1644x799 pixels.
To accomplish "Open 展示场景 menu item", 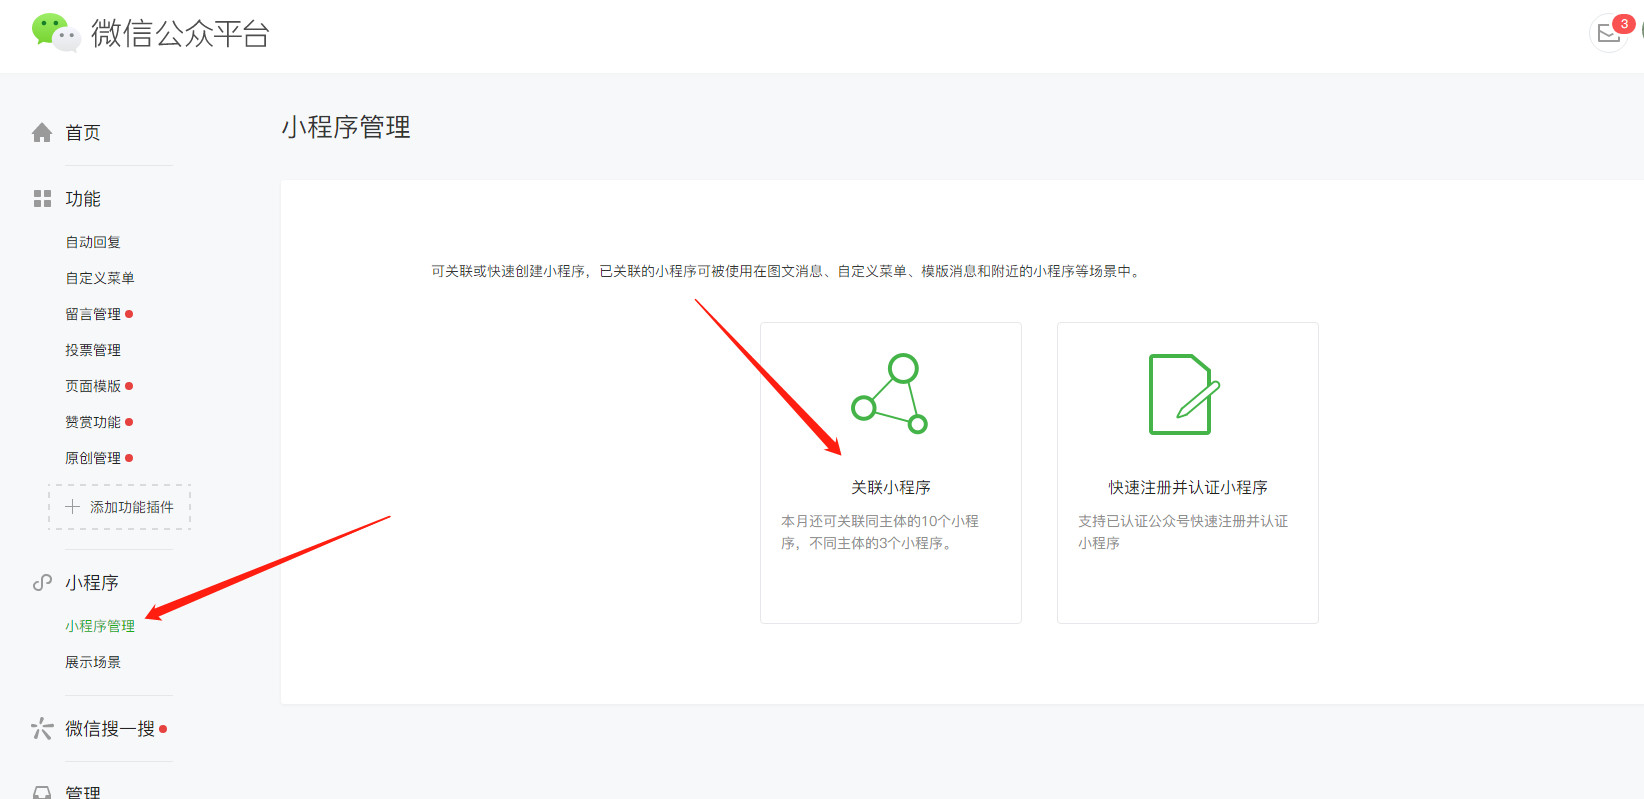I will coord(93,662).
